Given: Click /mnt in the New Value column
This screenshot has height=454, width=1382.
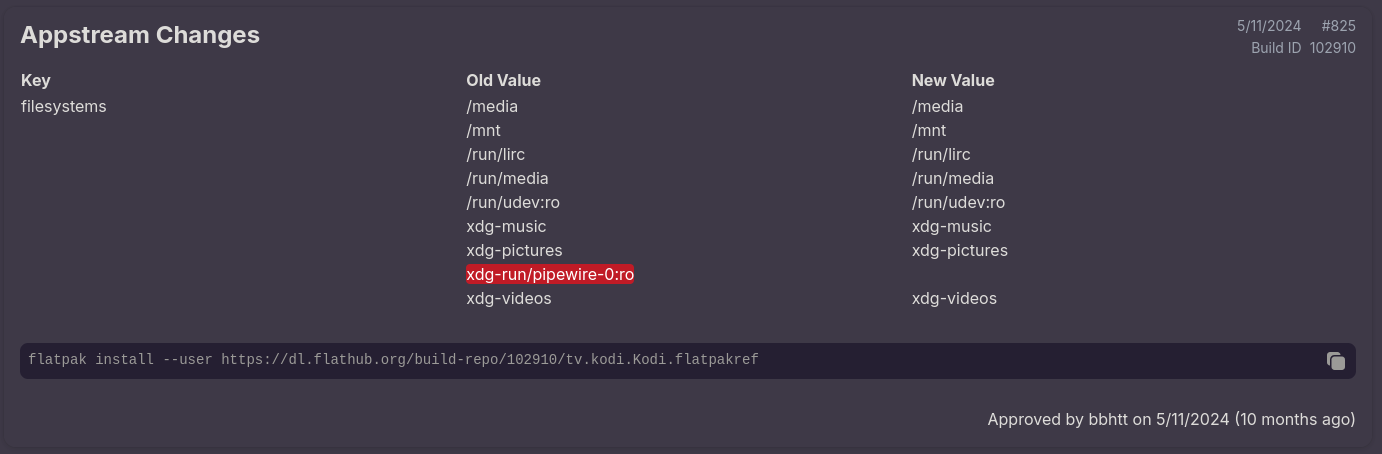Looking at the screenshot, I should (x=929, y=130).
